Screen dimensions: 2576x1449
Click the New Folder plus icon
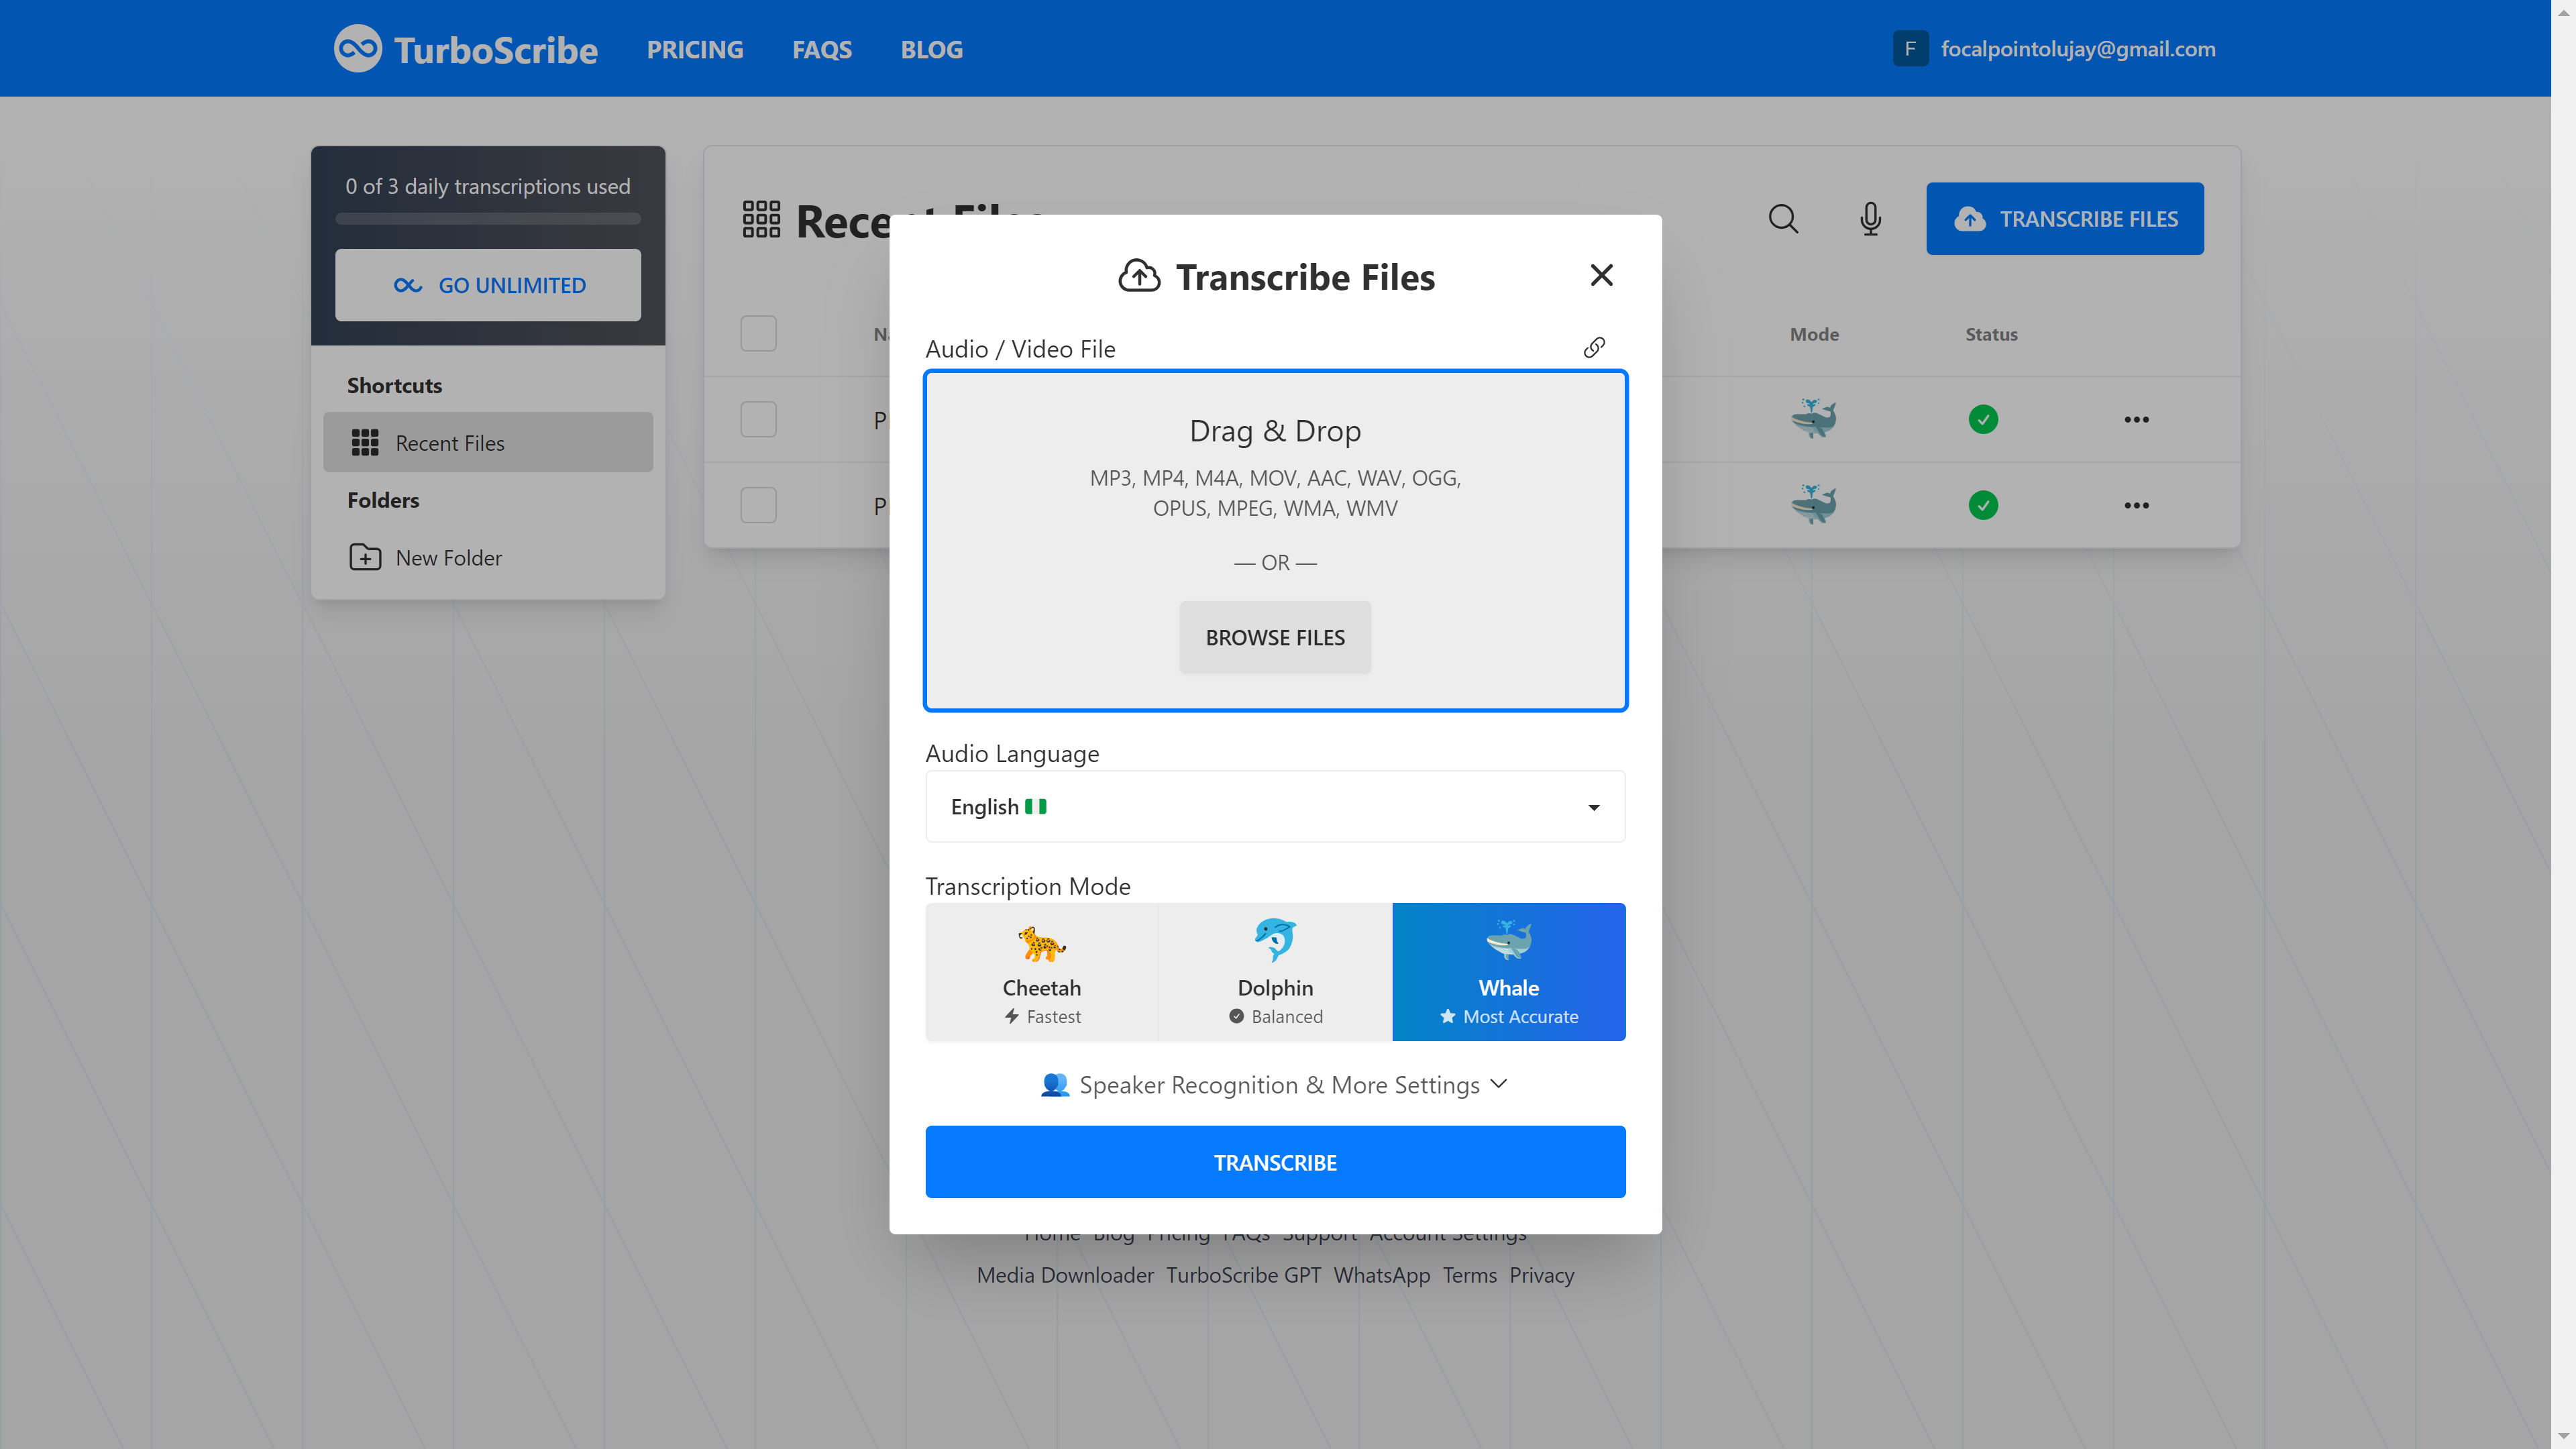(x=365, y=557)
